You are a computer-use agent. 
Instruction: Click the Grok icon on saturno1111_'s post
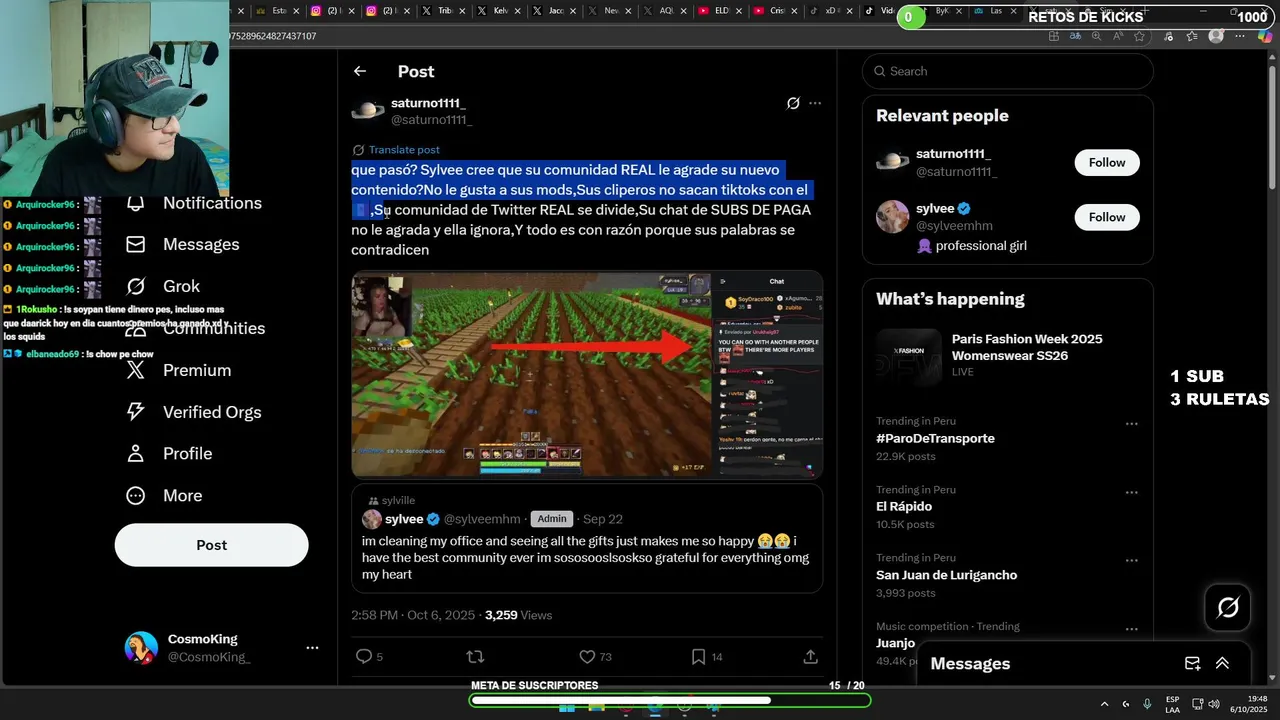793,103
